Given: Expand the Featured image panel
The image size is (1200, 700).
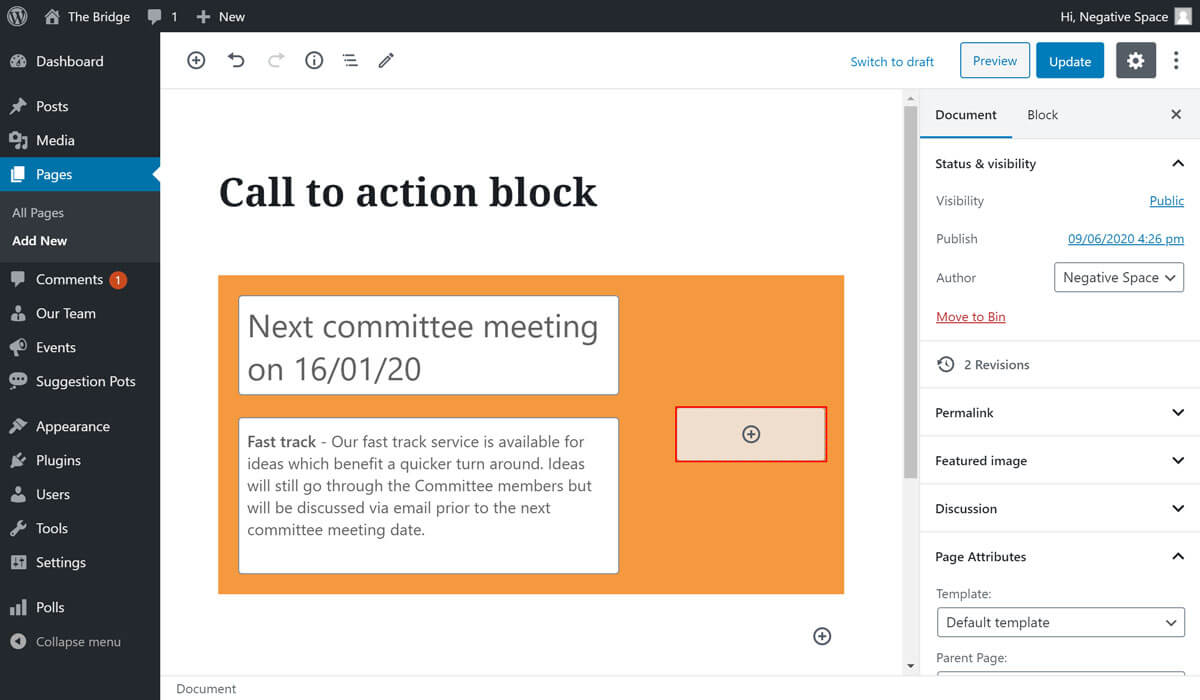Looking at the screenshot, I should tap(1059, 461).
